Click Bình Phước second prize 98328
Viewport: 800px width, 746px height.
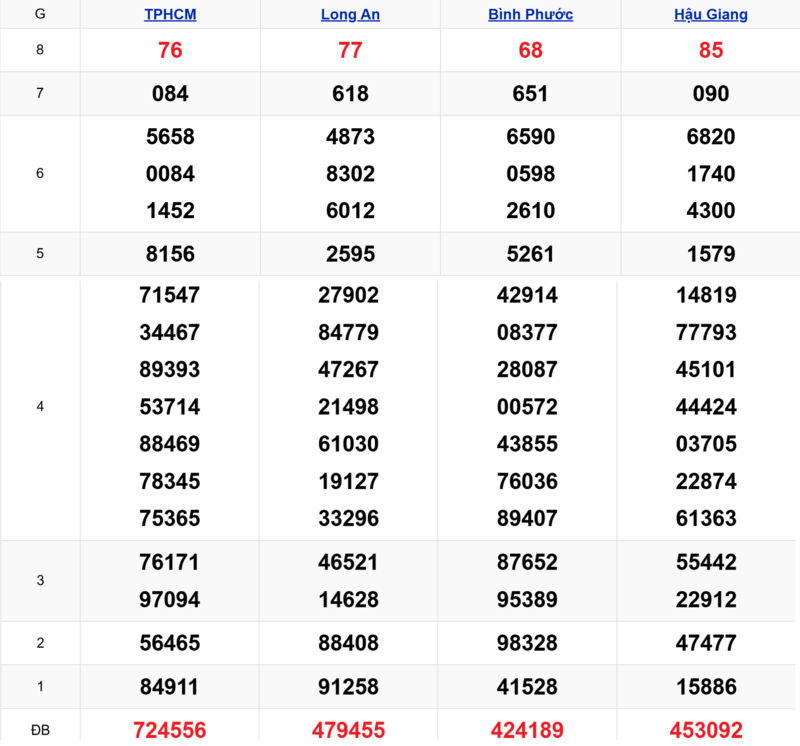point(530,643)
